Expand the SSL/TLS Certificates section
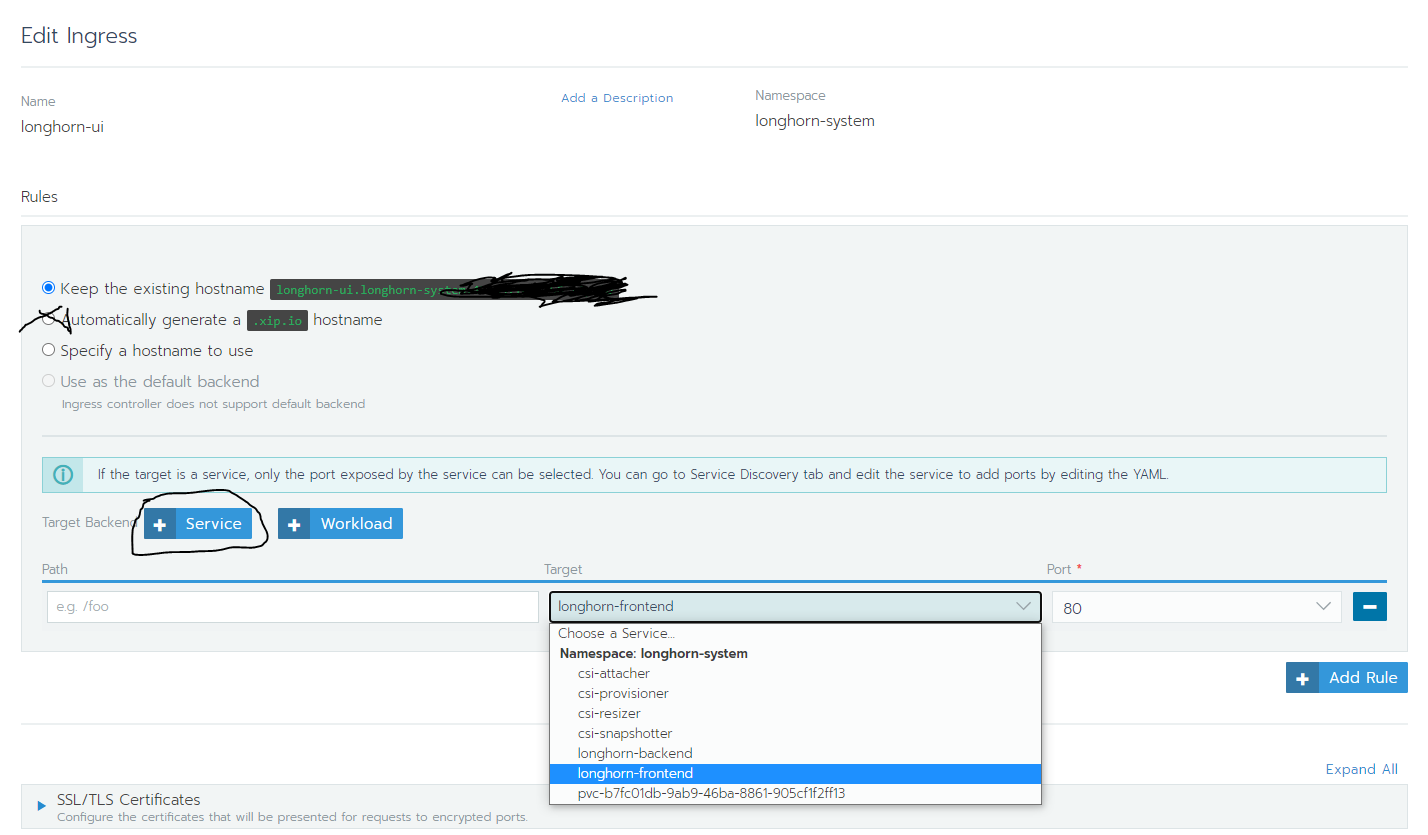 (x=129, y=800)
